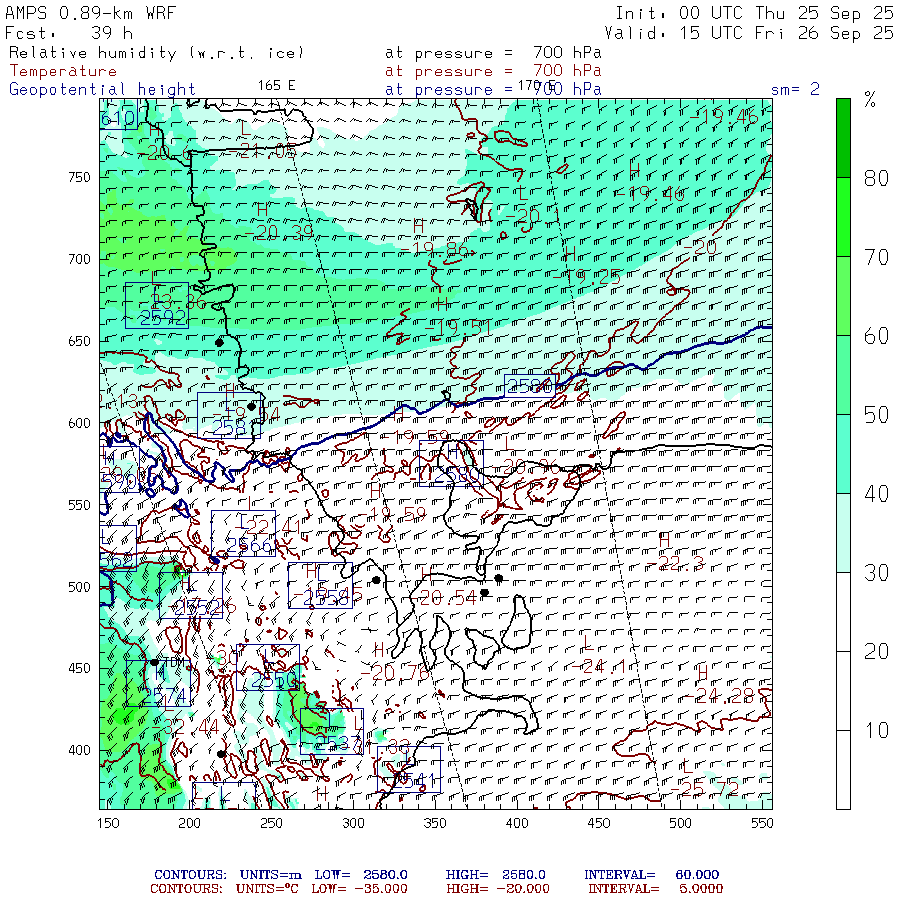Click 'UNITS=°C' in the contour legend

click(267, 889)
